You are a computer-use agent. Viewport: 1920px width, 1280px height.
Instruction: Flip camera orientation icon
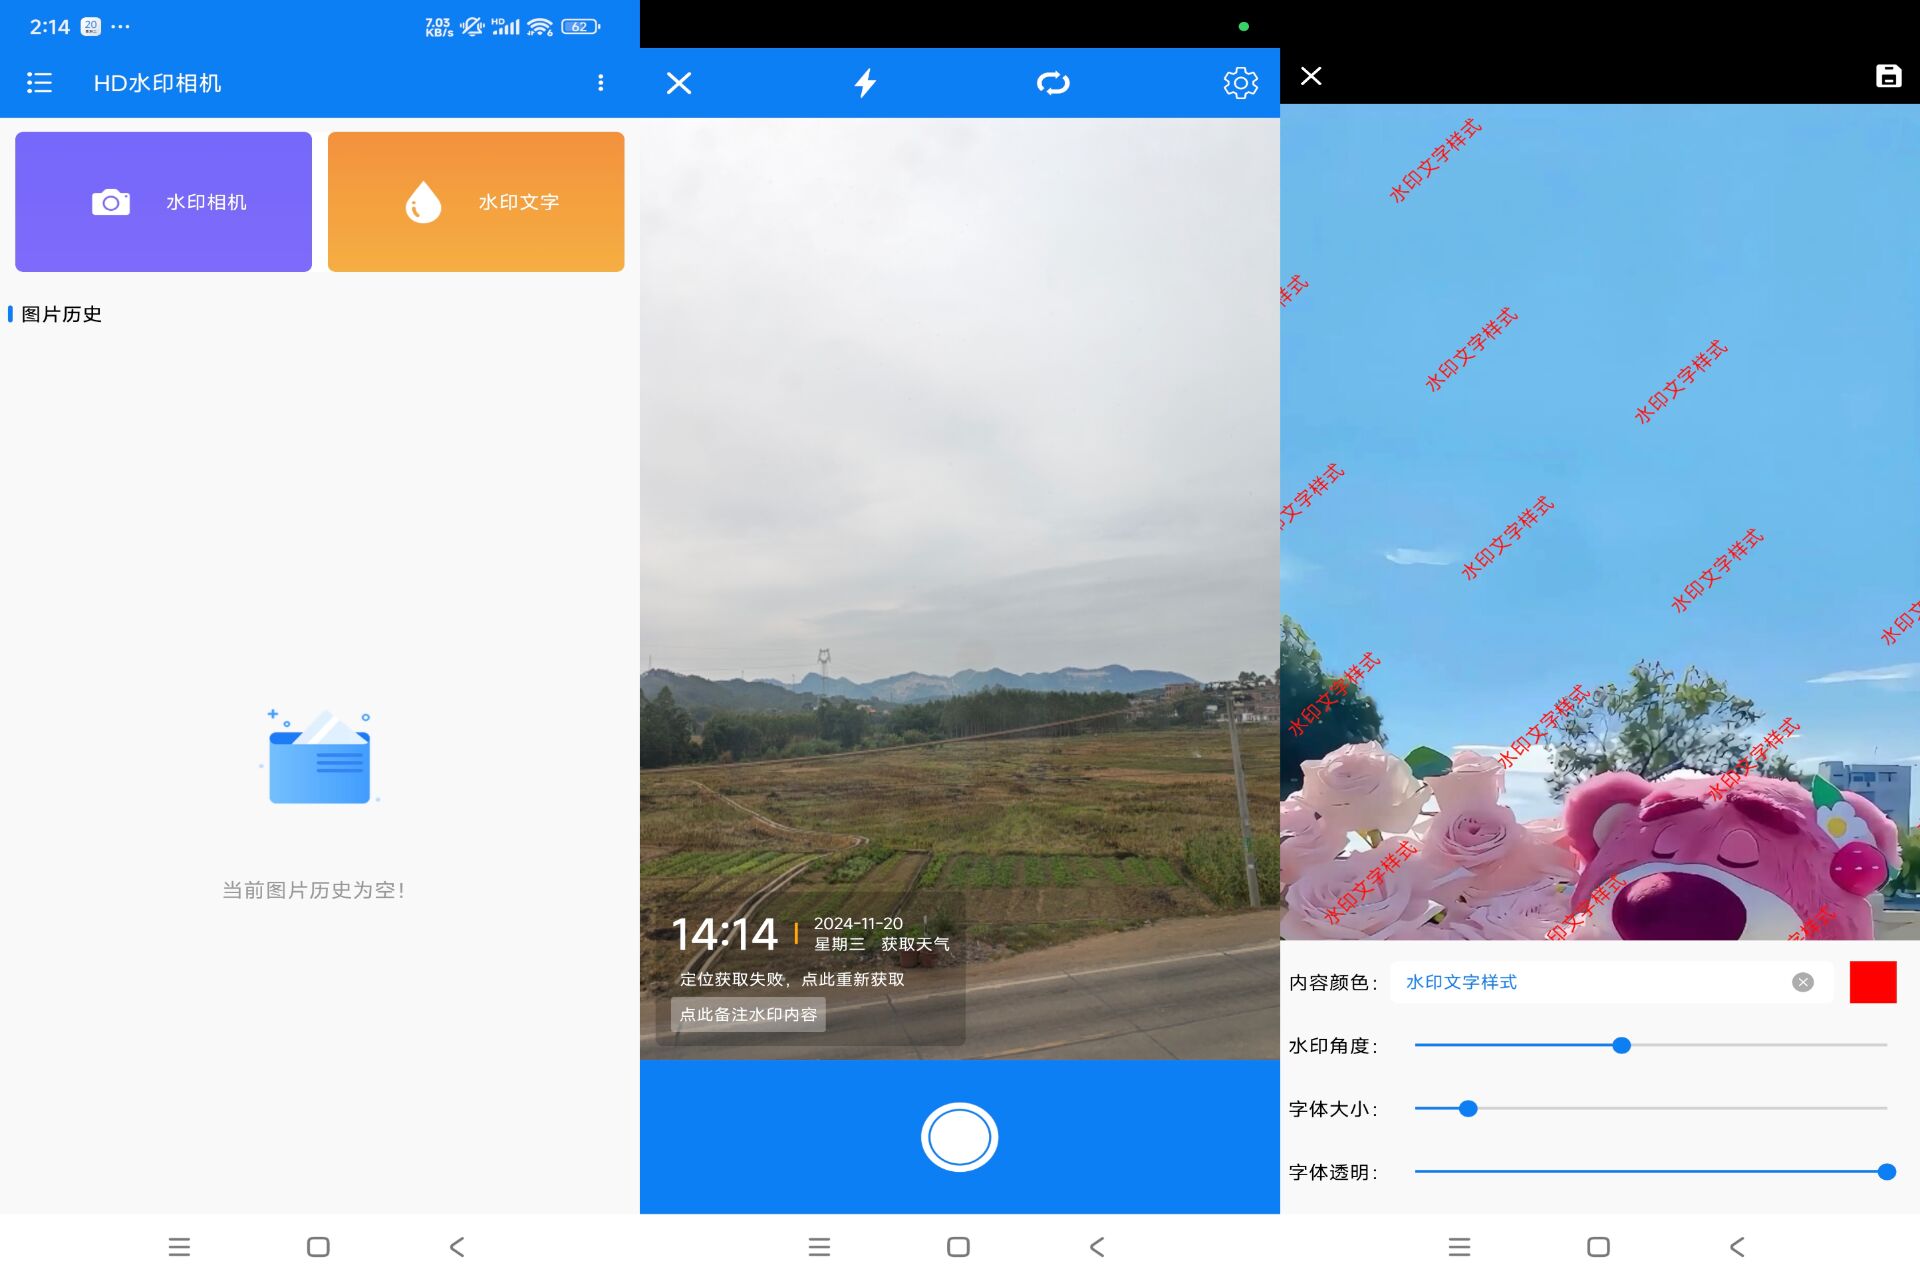(1053, 81)
